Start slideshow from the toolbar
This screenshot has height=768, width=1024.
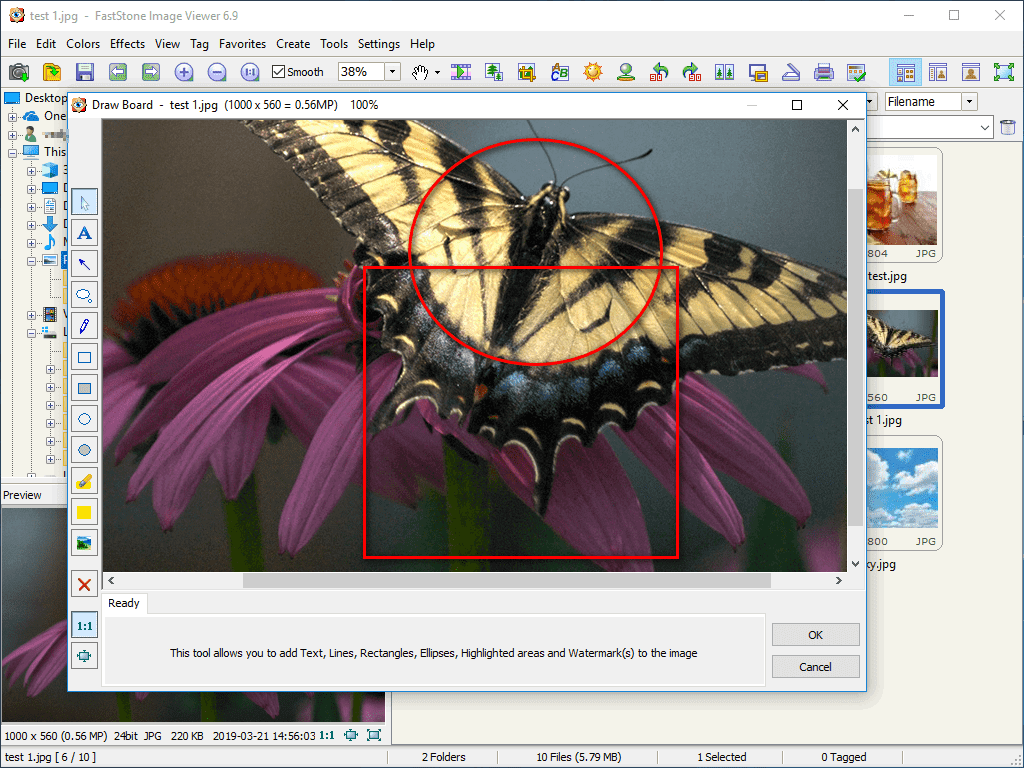point(461,72)
